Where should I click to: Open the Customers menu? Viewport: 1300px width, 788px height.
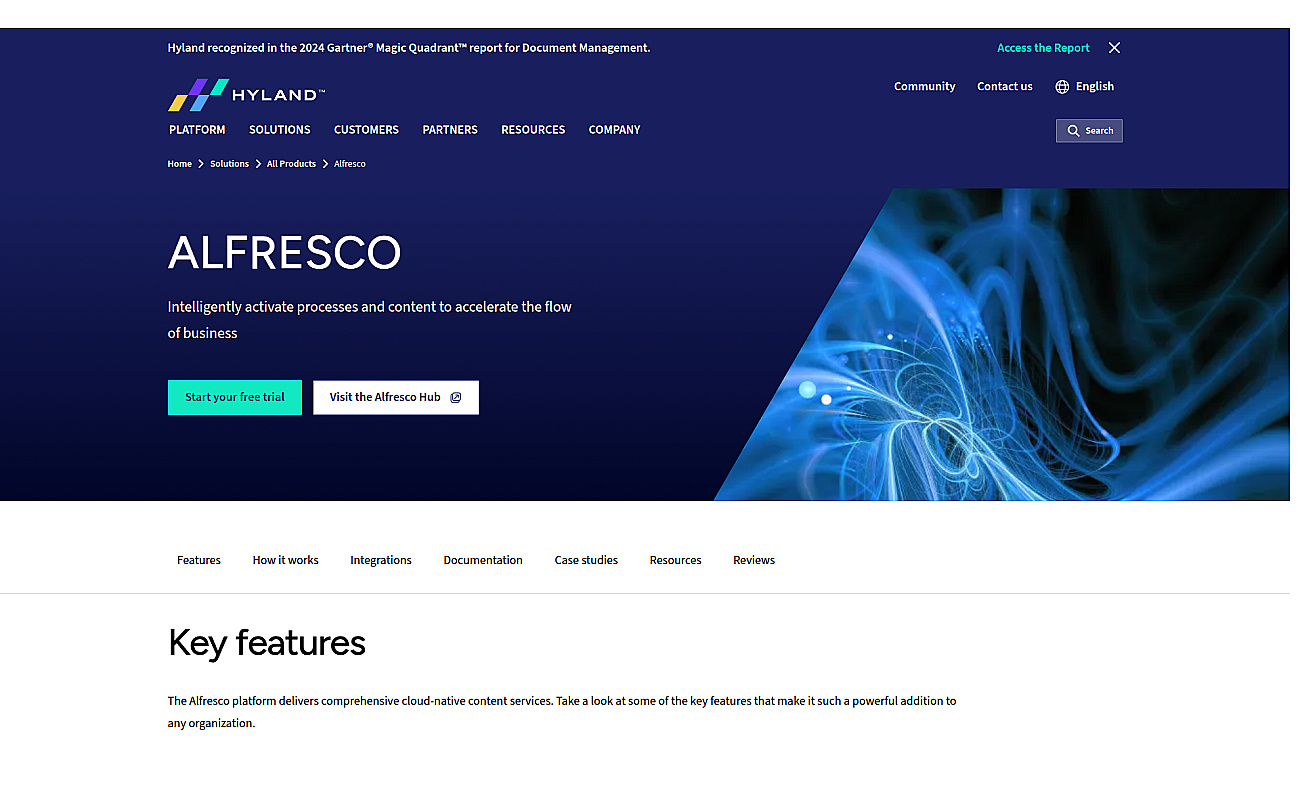click(x=366, y=130)
